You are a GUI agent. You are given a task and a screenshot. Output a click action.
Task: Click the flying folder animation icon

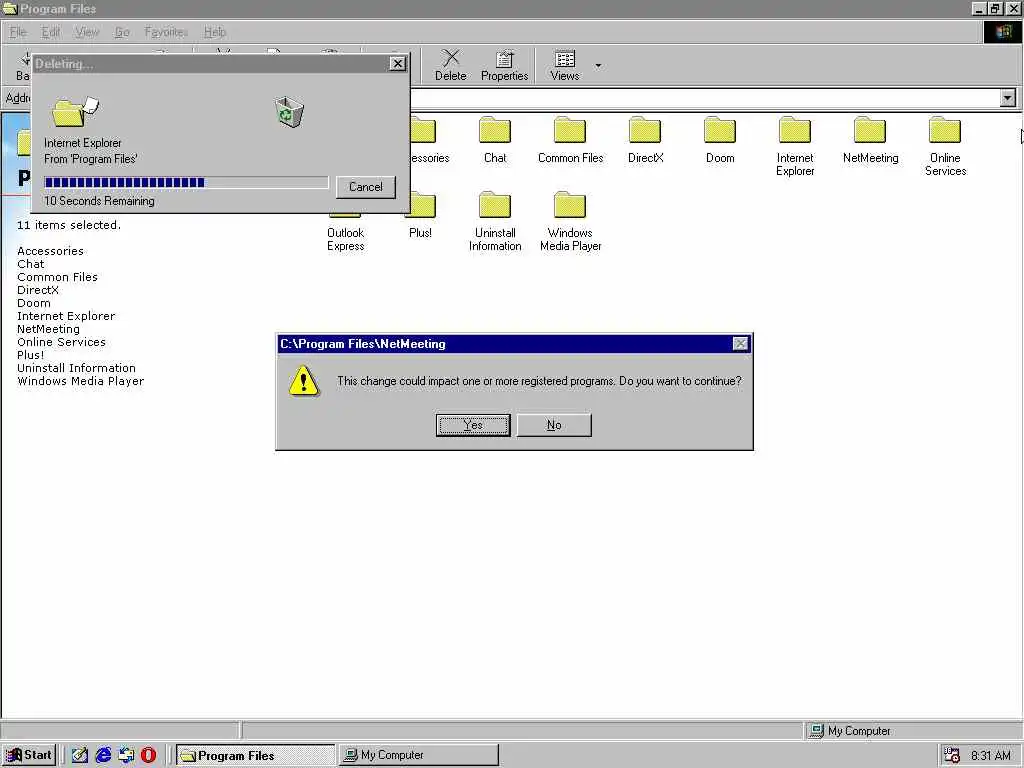(x=74, y=112)
